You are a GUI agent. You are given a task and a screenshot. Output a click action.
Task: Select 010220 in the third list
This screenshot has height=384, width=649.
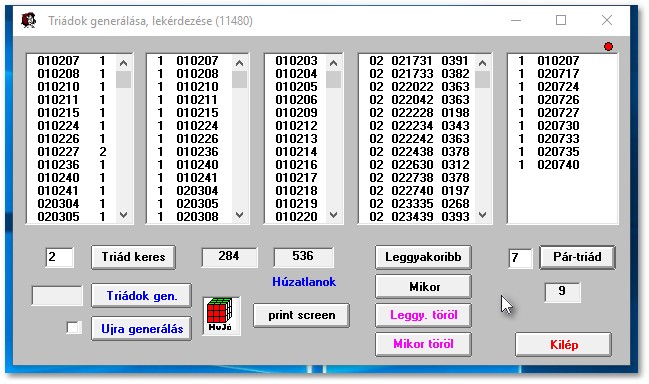296,217
